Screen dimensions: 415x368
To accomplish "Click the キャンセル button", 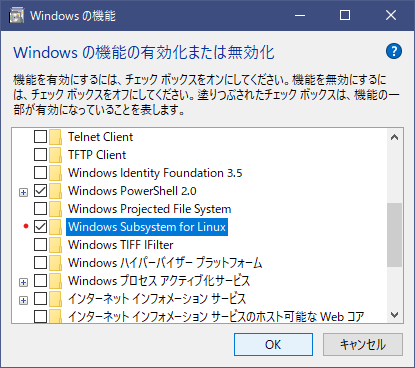I will pyautogui.click(x=363, y=344).
